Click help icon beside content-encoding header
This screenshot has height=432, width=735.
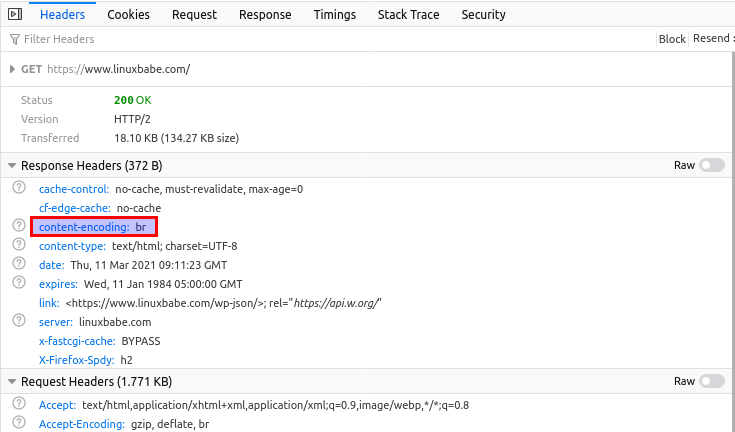click(x=18, y=226)
